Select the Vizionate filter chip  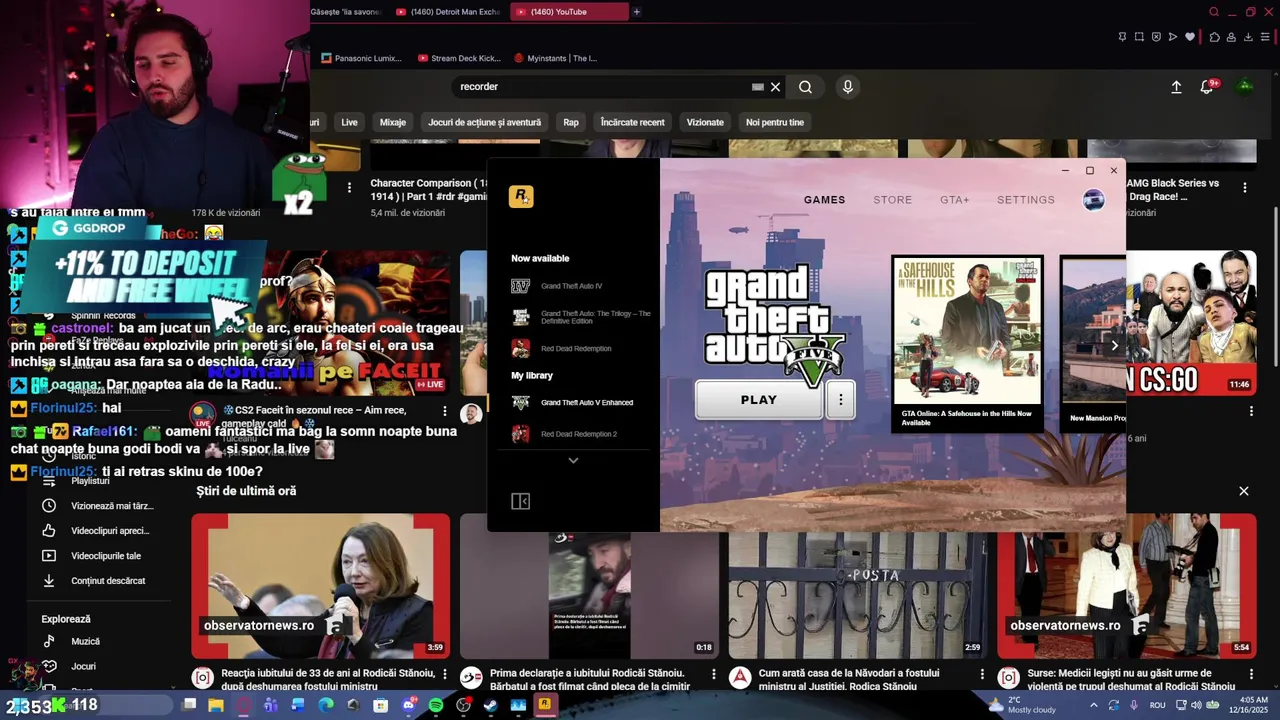point(705,122)
